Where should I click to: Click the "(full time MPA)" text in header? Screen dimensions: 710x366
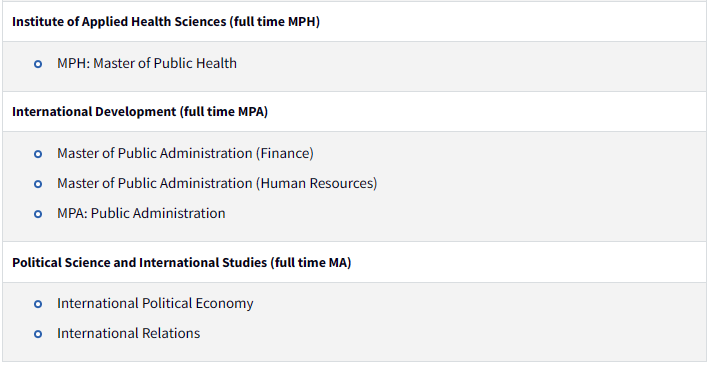coord(224,112)
